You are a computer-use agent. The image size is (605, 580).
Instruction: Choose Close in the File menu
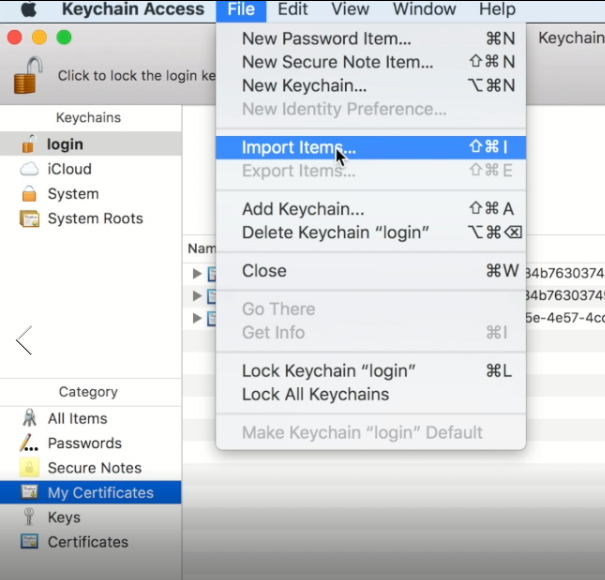(371, 271)
